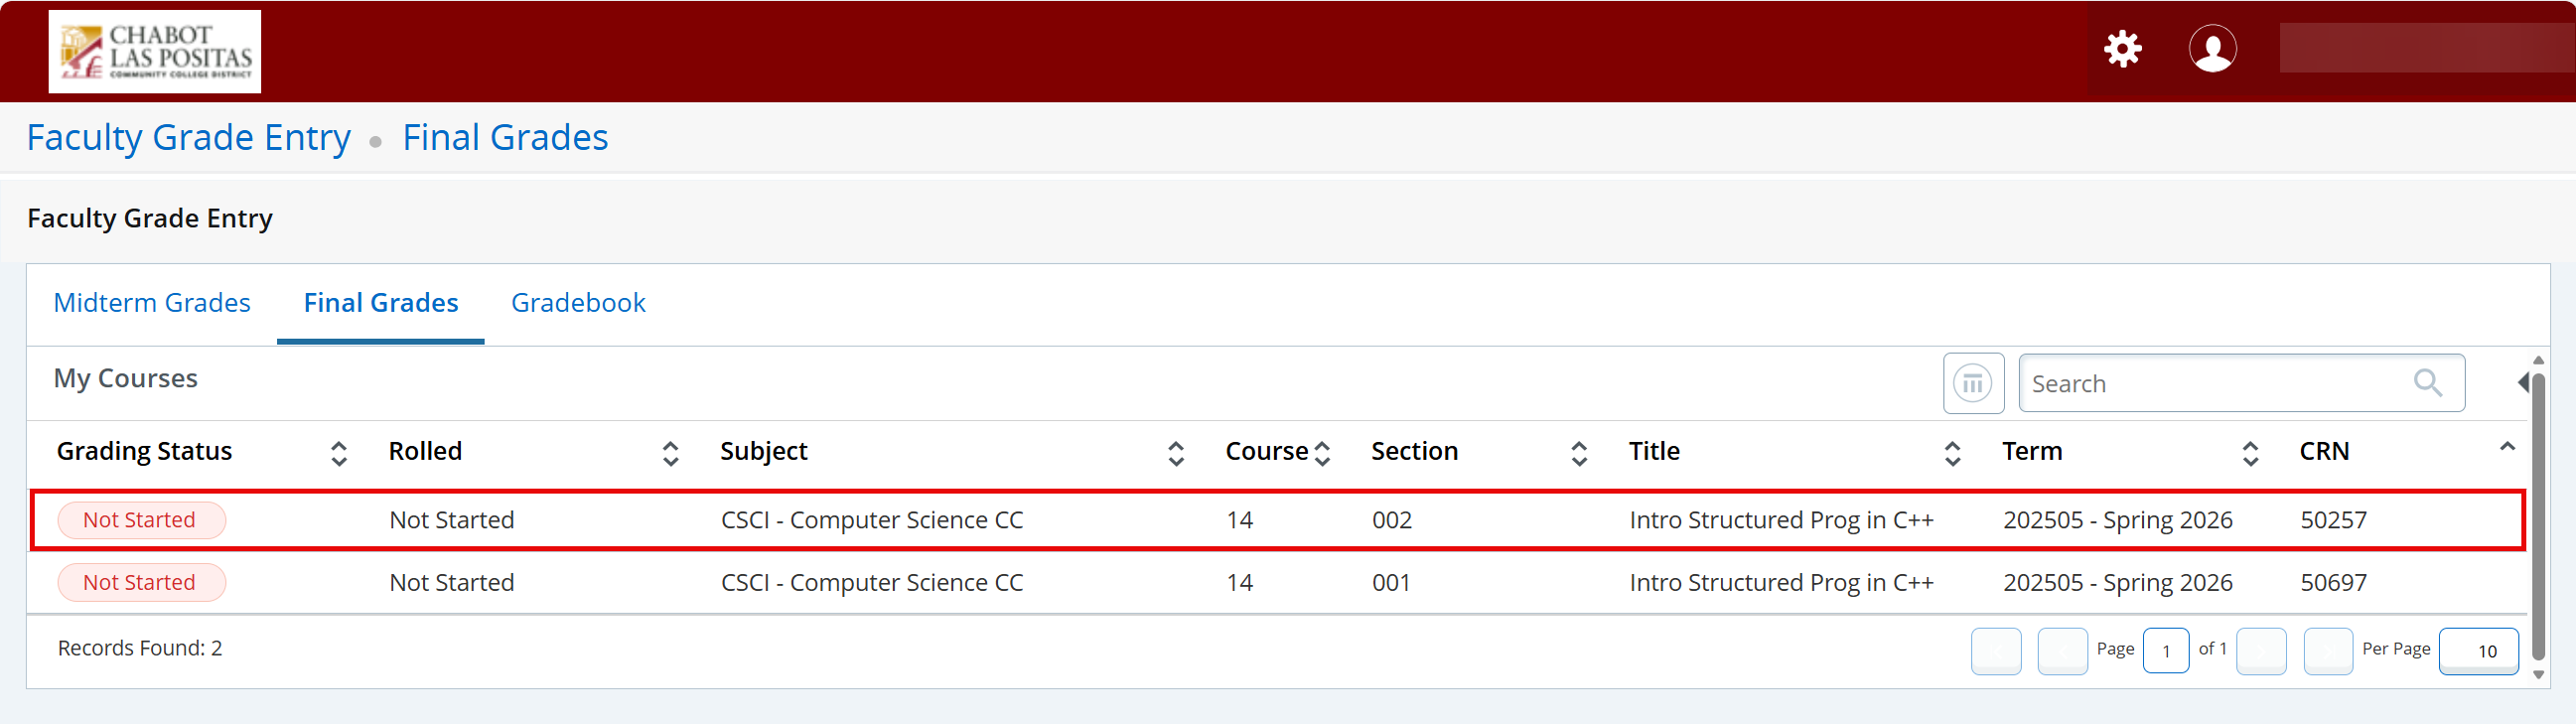Click the table vertical scrollbar
The height and width of the screenshot is (724, 2576).
point(2537,516)
